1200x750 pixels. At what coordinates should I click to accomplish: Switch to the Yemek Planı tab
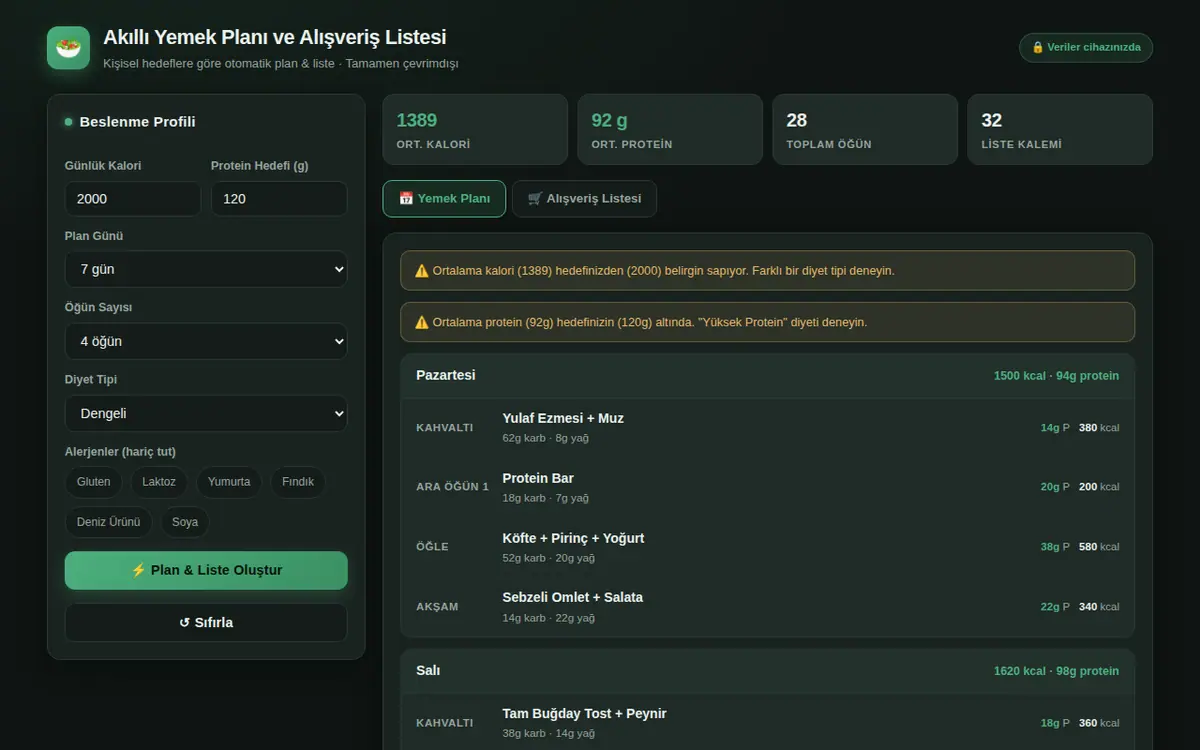444,198
